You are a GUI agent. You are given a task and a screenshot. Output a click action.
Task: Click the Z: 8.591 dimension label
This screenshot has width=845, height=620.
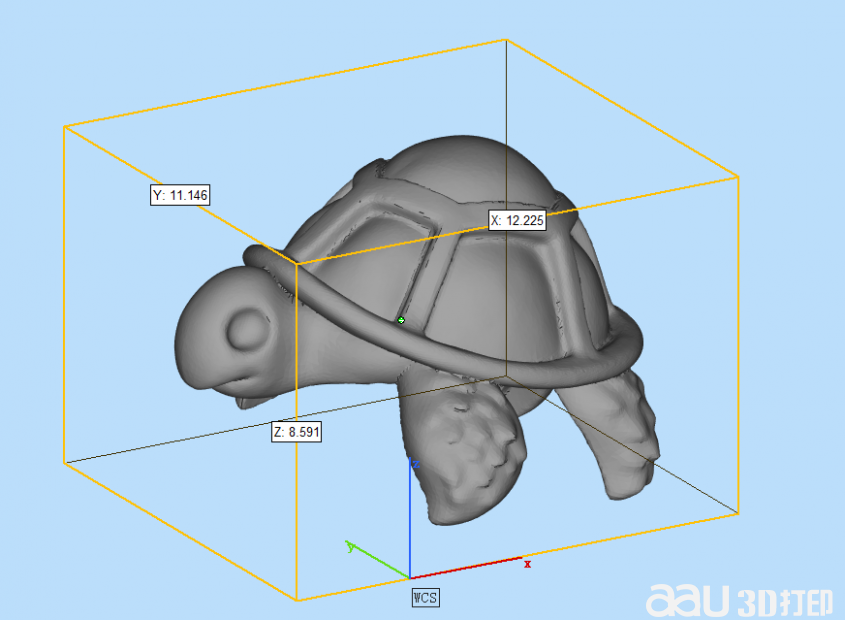pyautogui.click(x=296, y=432)
